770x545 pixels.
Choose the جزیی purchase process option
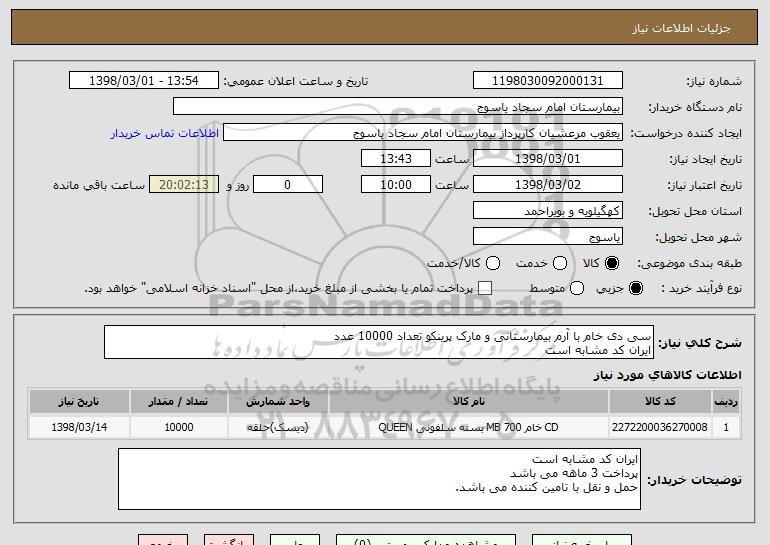pyautogui.click(x=635, y=288)
